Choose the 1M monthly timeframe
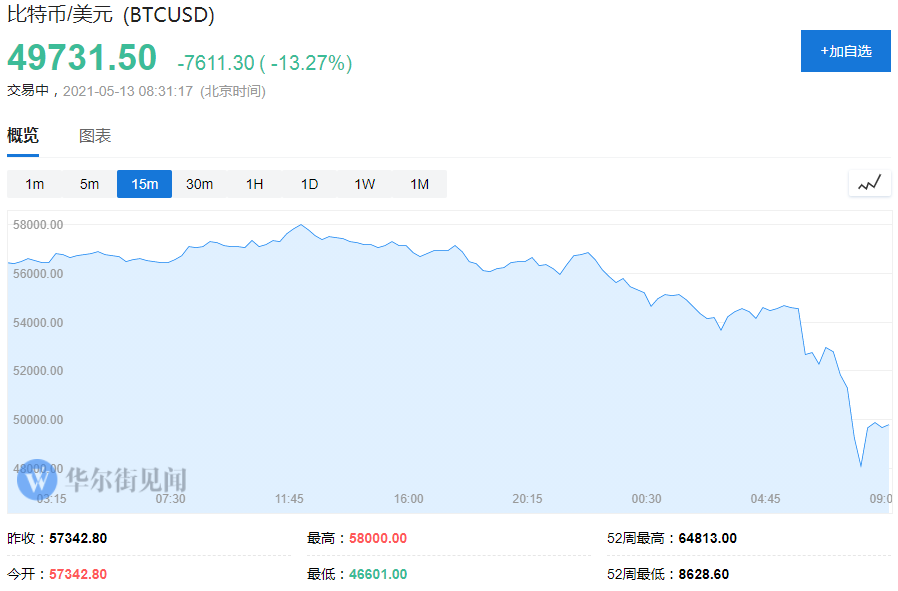Screen dimensions: 898x591 pos(419,184)
